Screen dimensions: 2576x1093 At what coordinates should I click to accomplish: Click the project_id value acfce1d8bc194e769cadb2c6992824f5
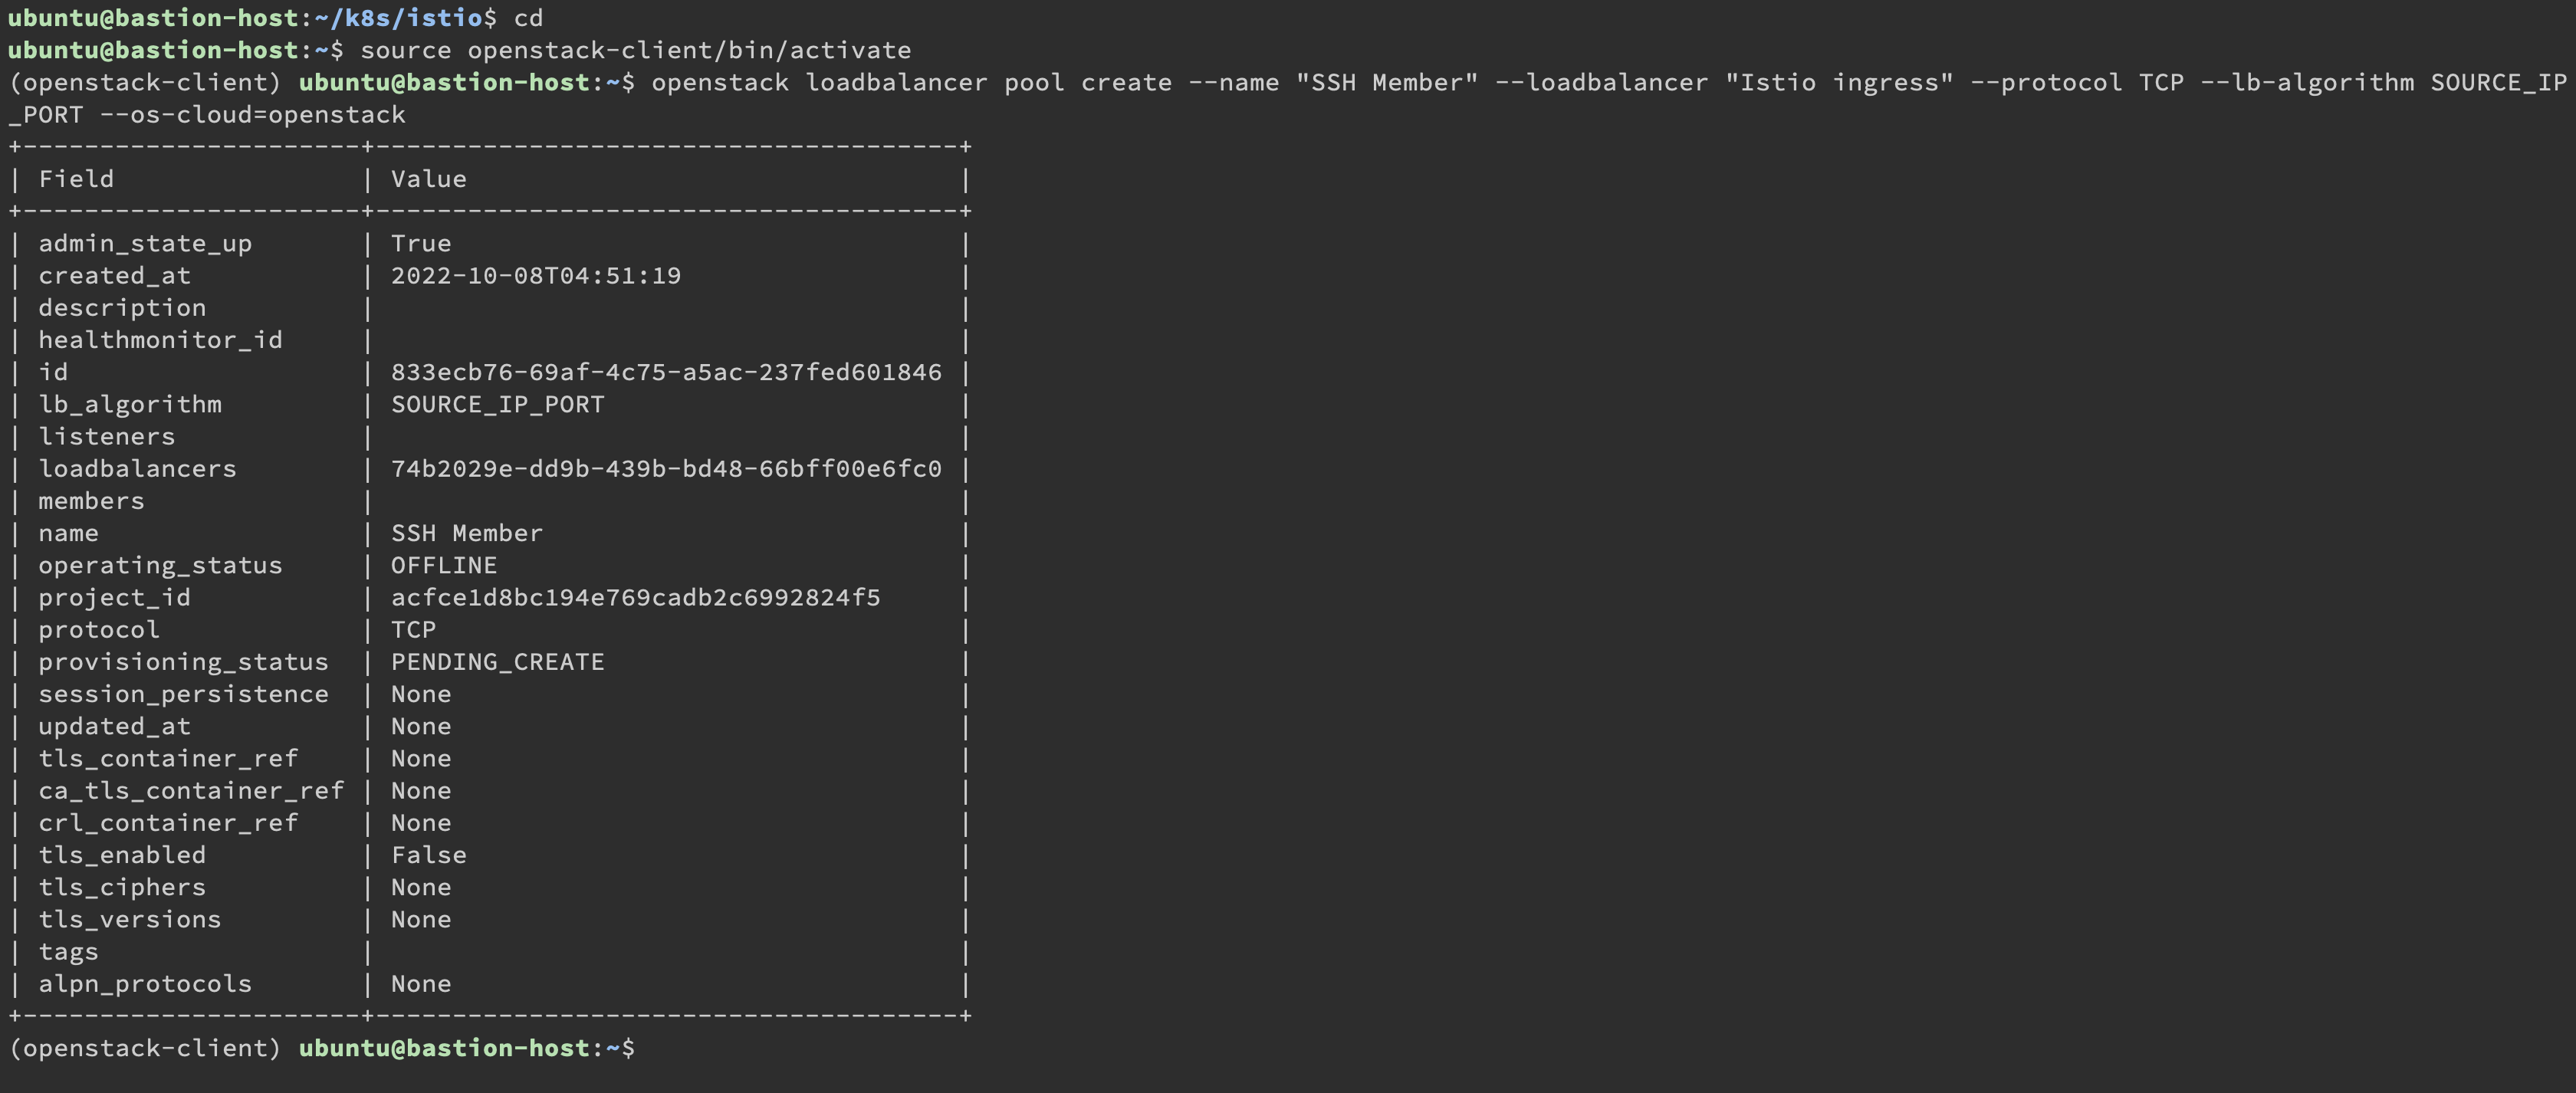point(635,598)
